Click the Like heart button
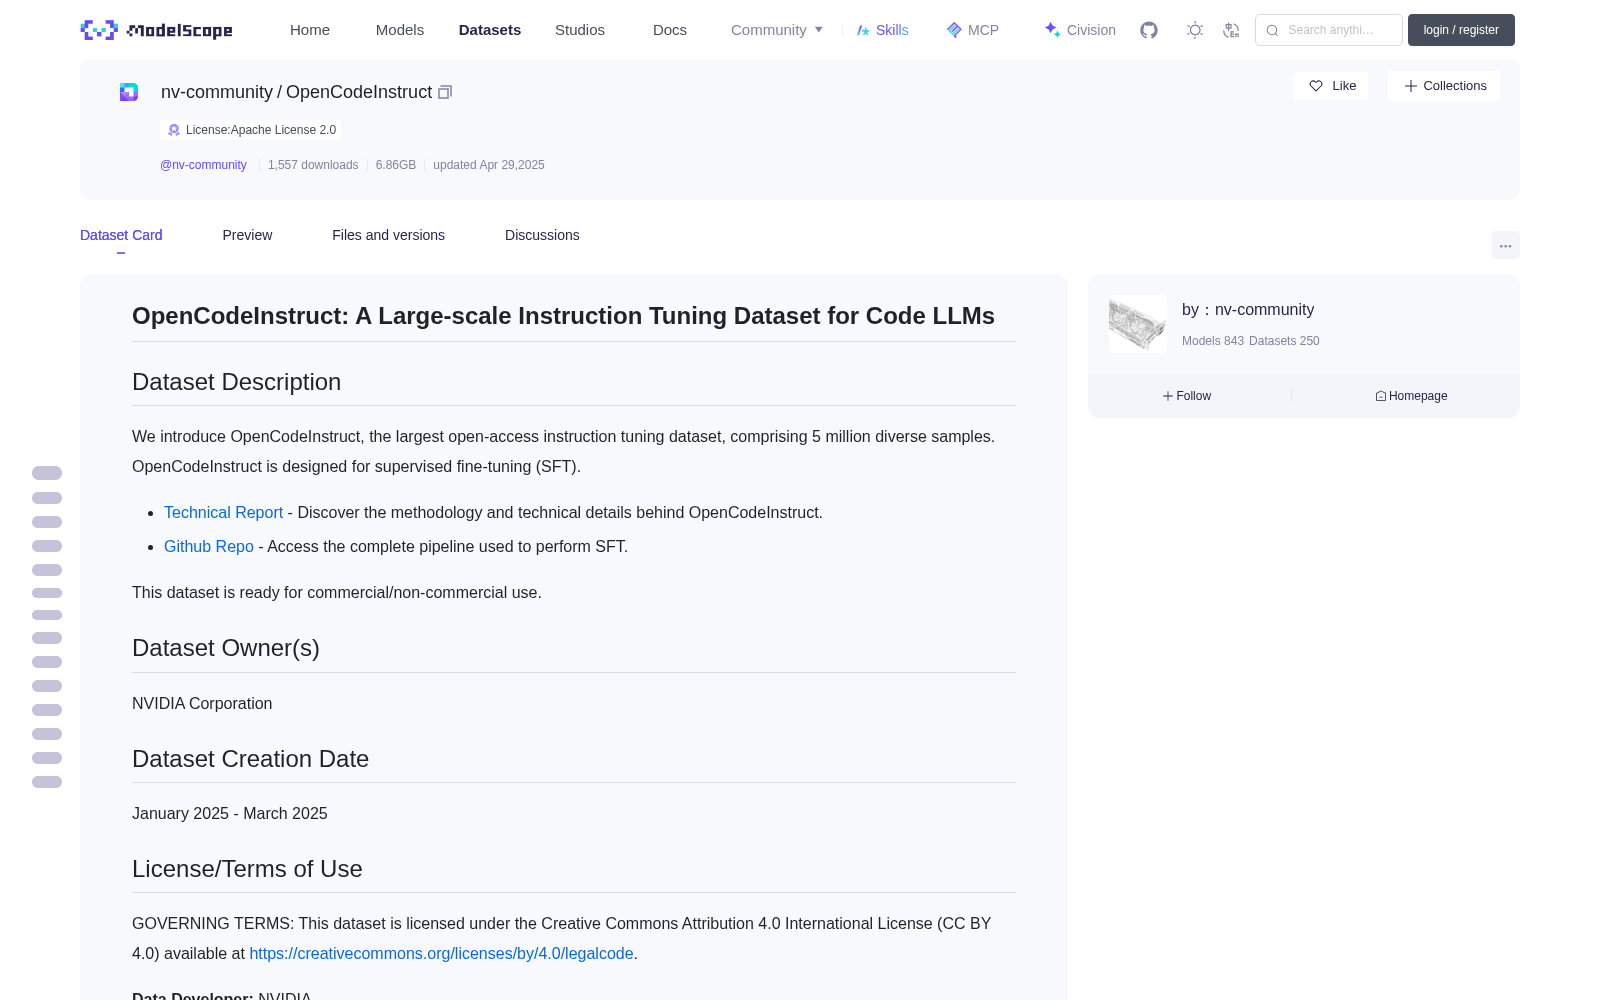Viewport: 1600px width, 1000px height. pos(1331,86)
